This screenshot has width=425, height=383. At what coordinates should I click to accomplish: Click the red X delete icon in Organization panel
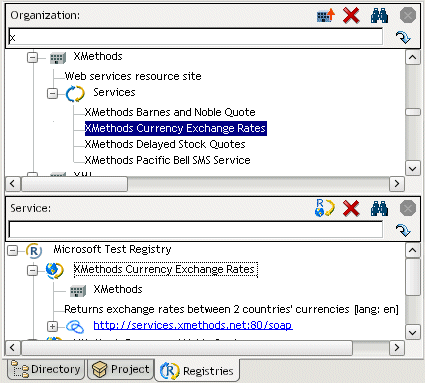(351, 15)
